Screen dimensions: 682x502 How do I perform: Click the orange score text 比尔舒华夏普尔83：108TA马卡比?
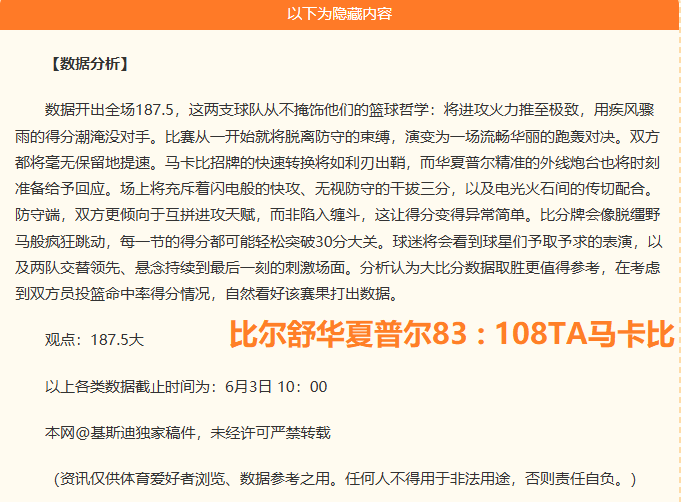coord(452,334)
